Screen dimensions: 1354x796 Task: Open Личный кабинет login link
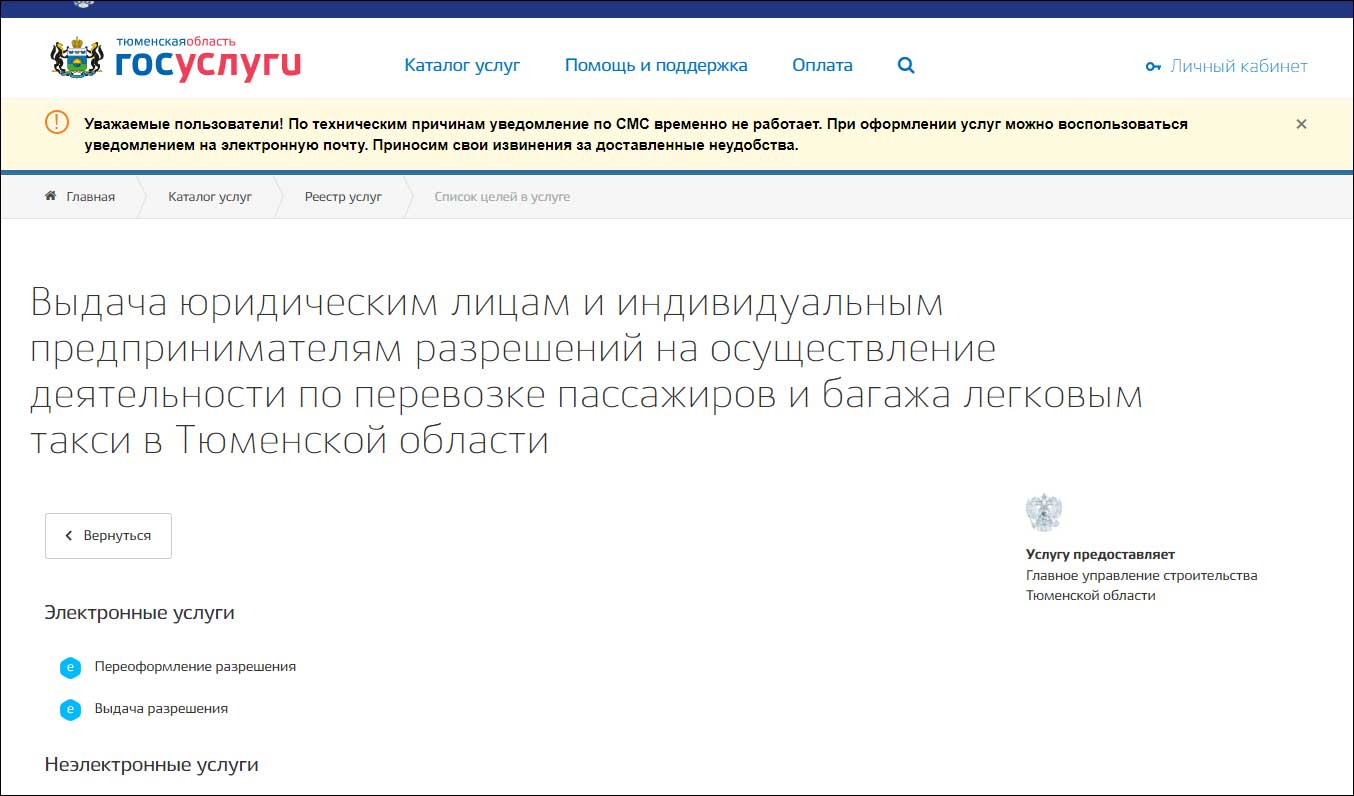click(1238, 67)
